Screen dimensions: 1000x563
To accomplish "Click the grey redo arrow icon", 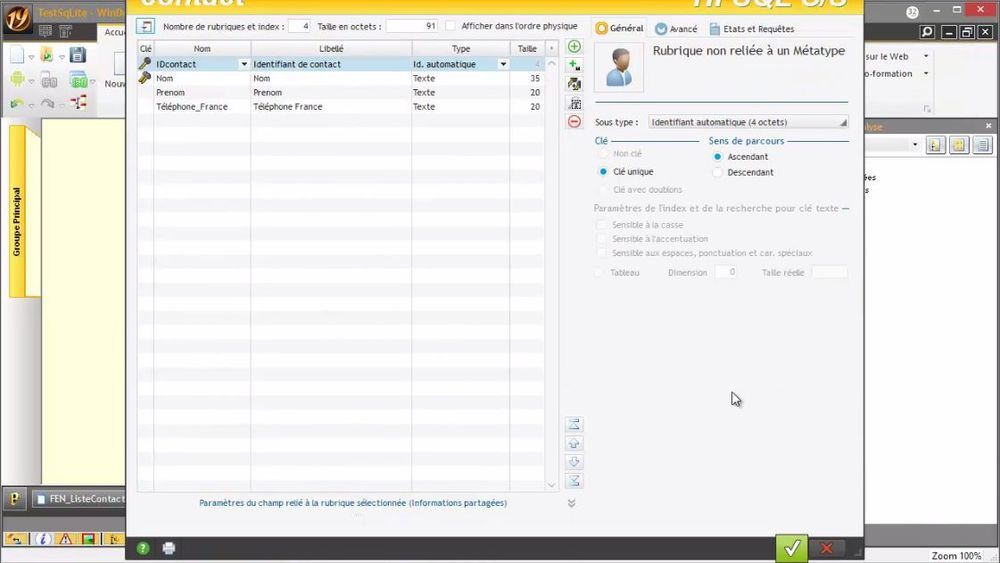I will [x=48, y=103].
